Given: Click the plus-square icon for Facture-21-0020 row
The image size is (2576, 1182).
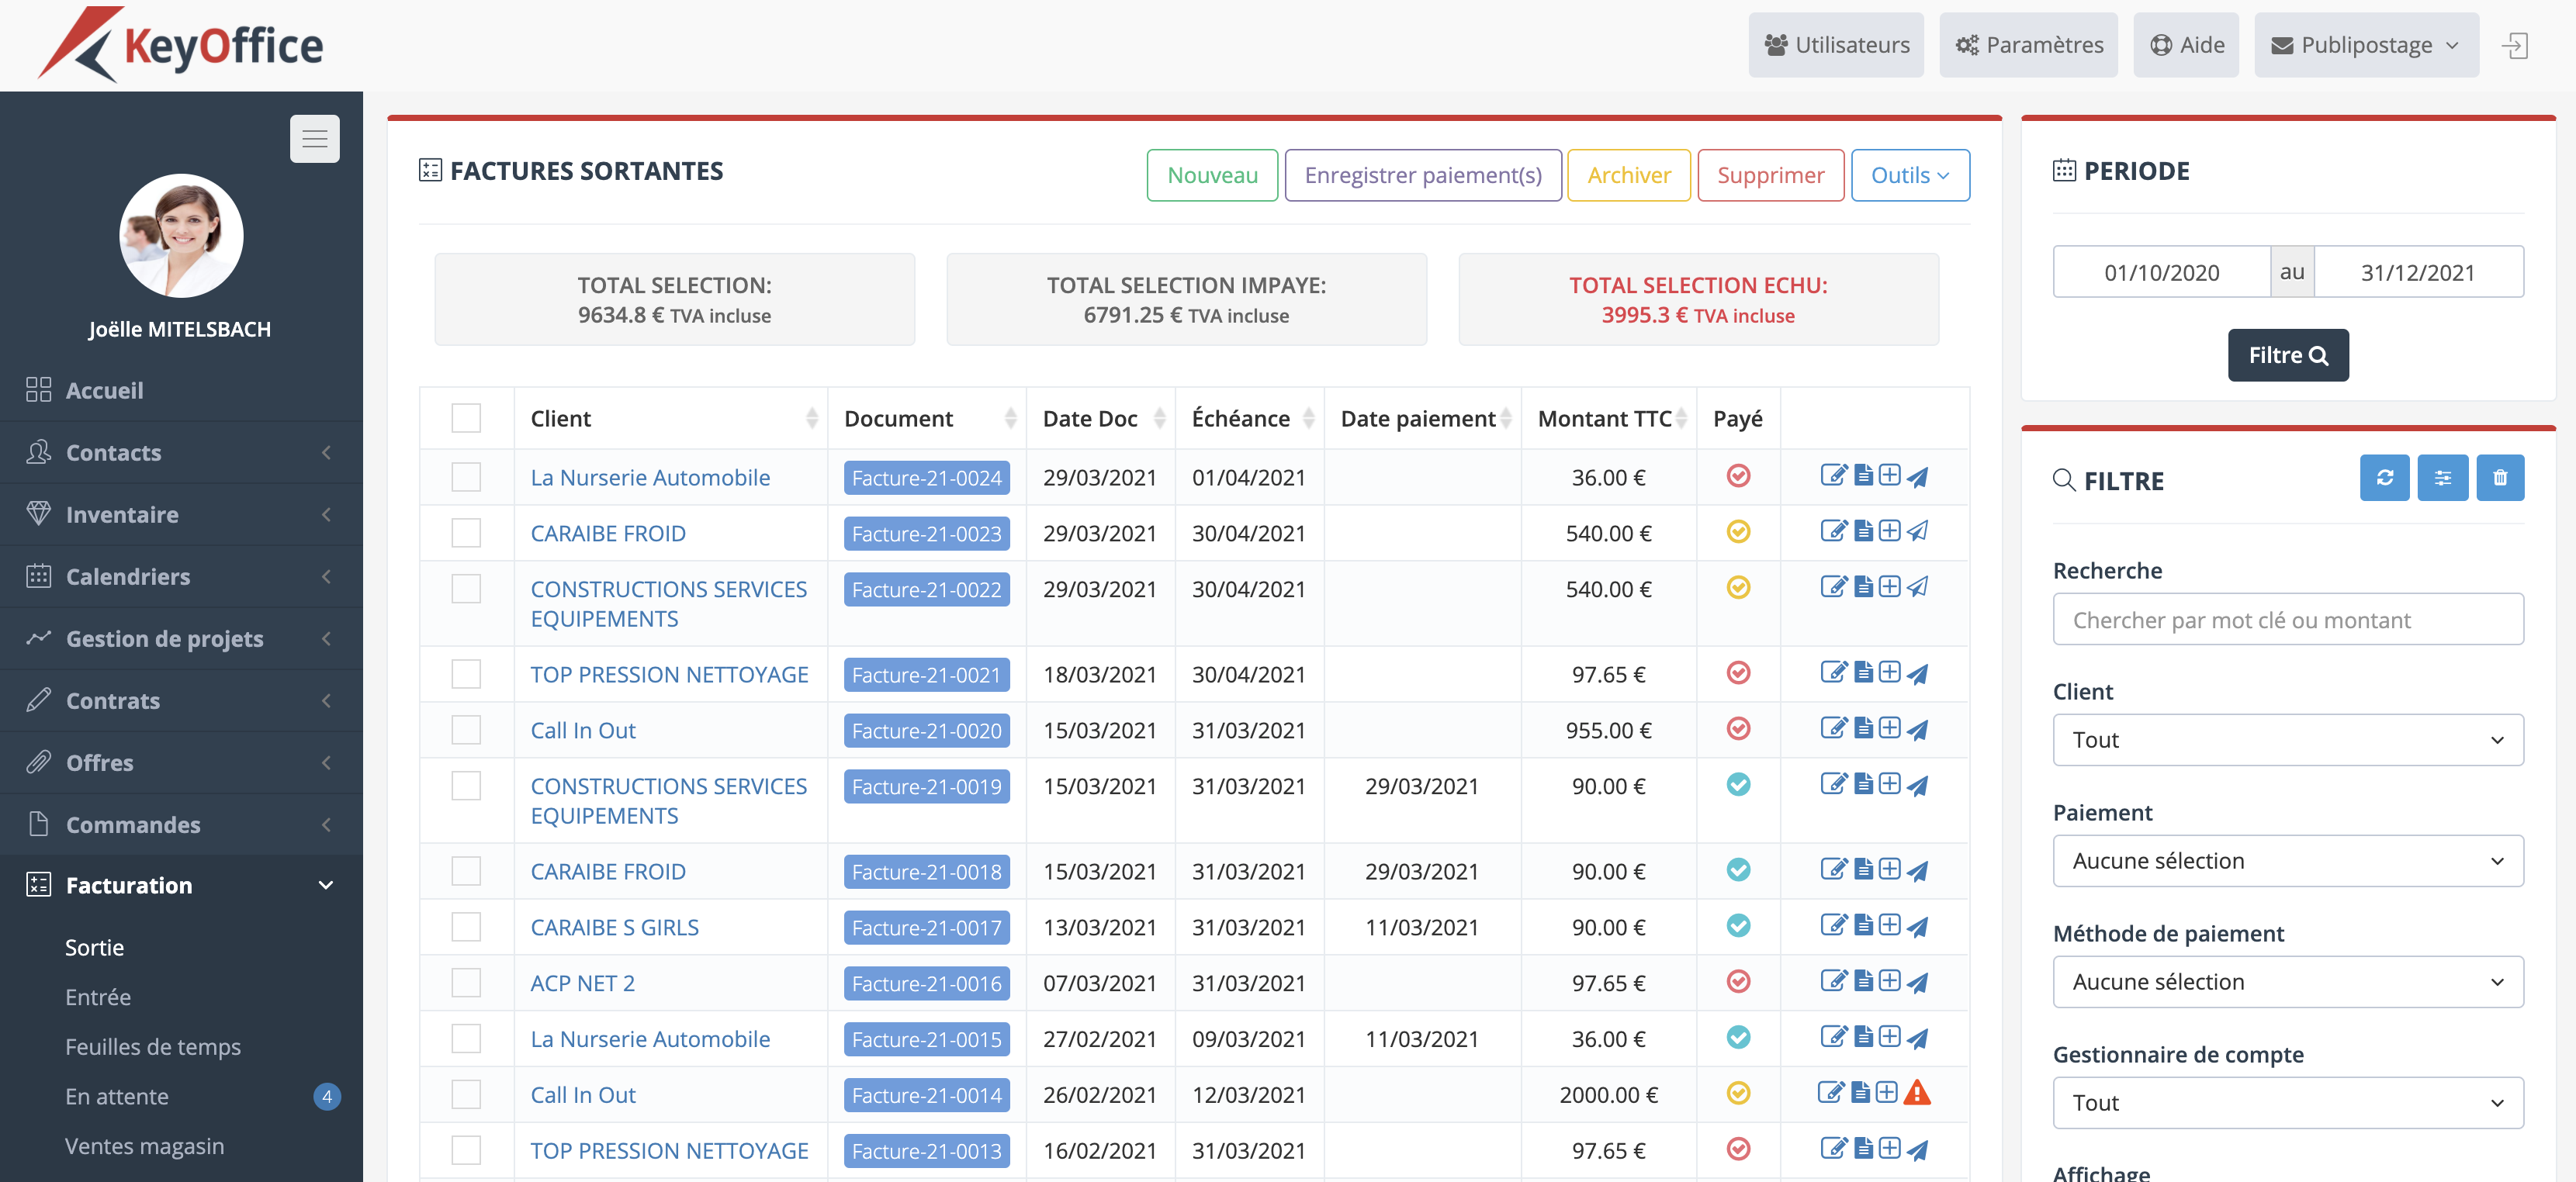Looking at the screenshot, I should 1889,729.
